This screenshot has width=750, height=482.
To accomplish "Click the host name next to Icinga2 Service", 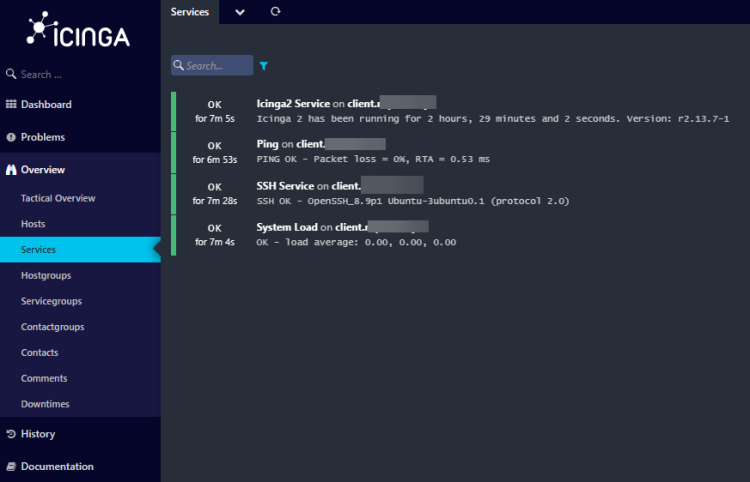I will pos(392,103).
